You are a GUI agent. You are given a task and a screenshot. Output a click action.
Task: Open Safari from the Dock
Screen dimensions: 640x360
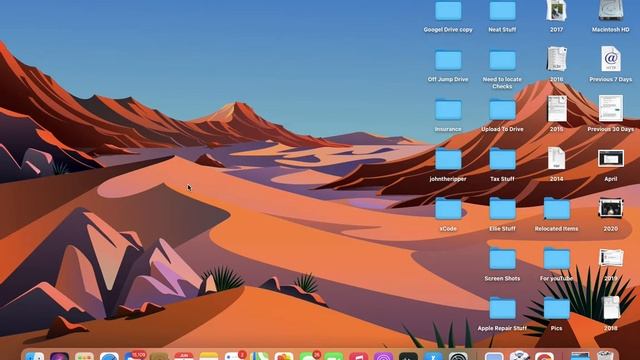[x=109, y=356]
